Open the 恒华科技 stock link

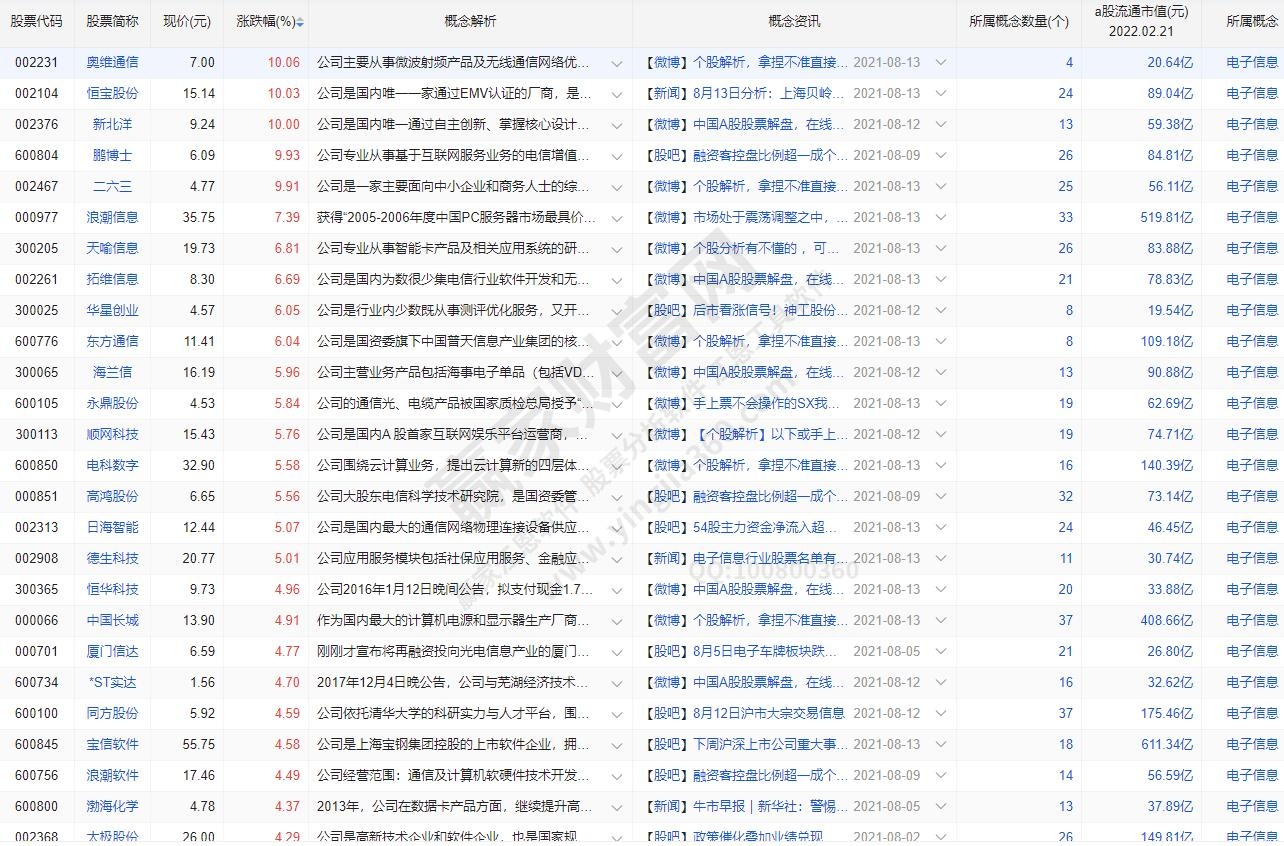coord(111,589)
